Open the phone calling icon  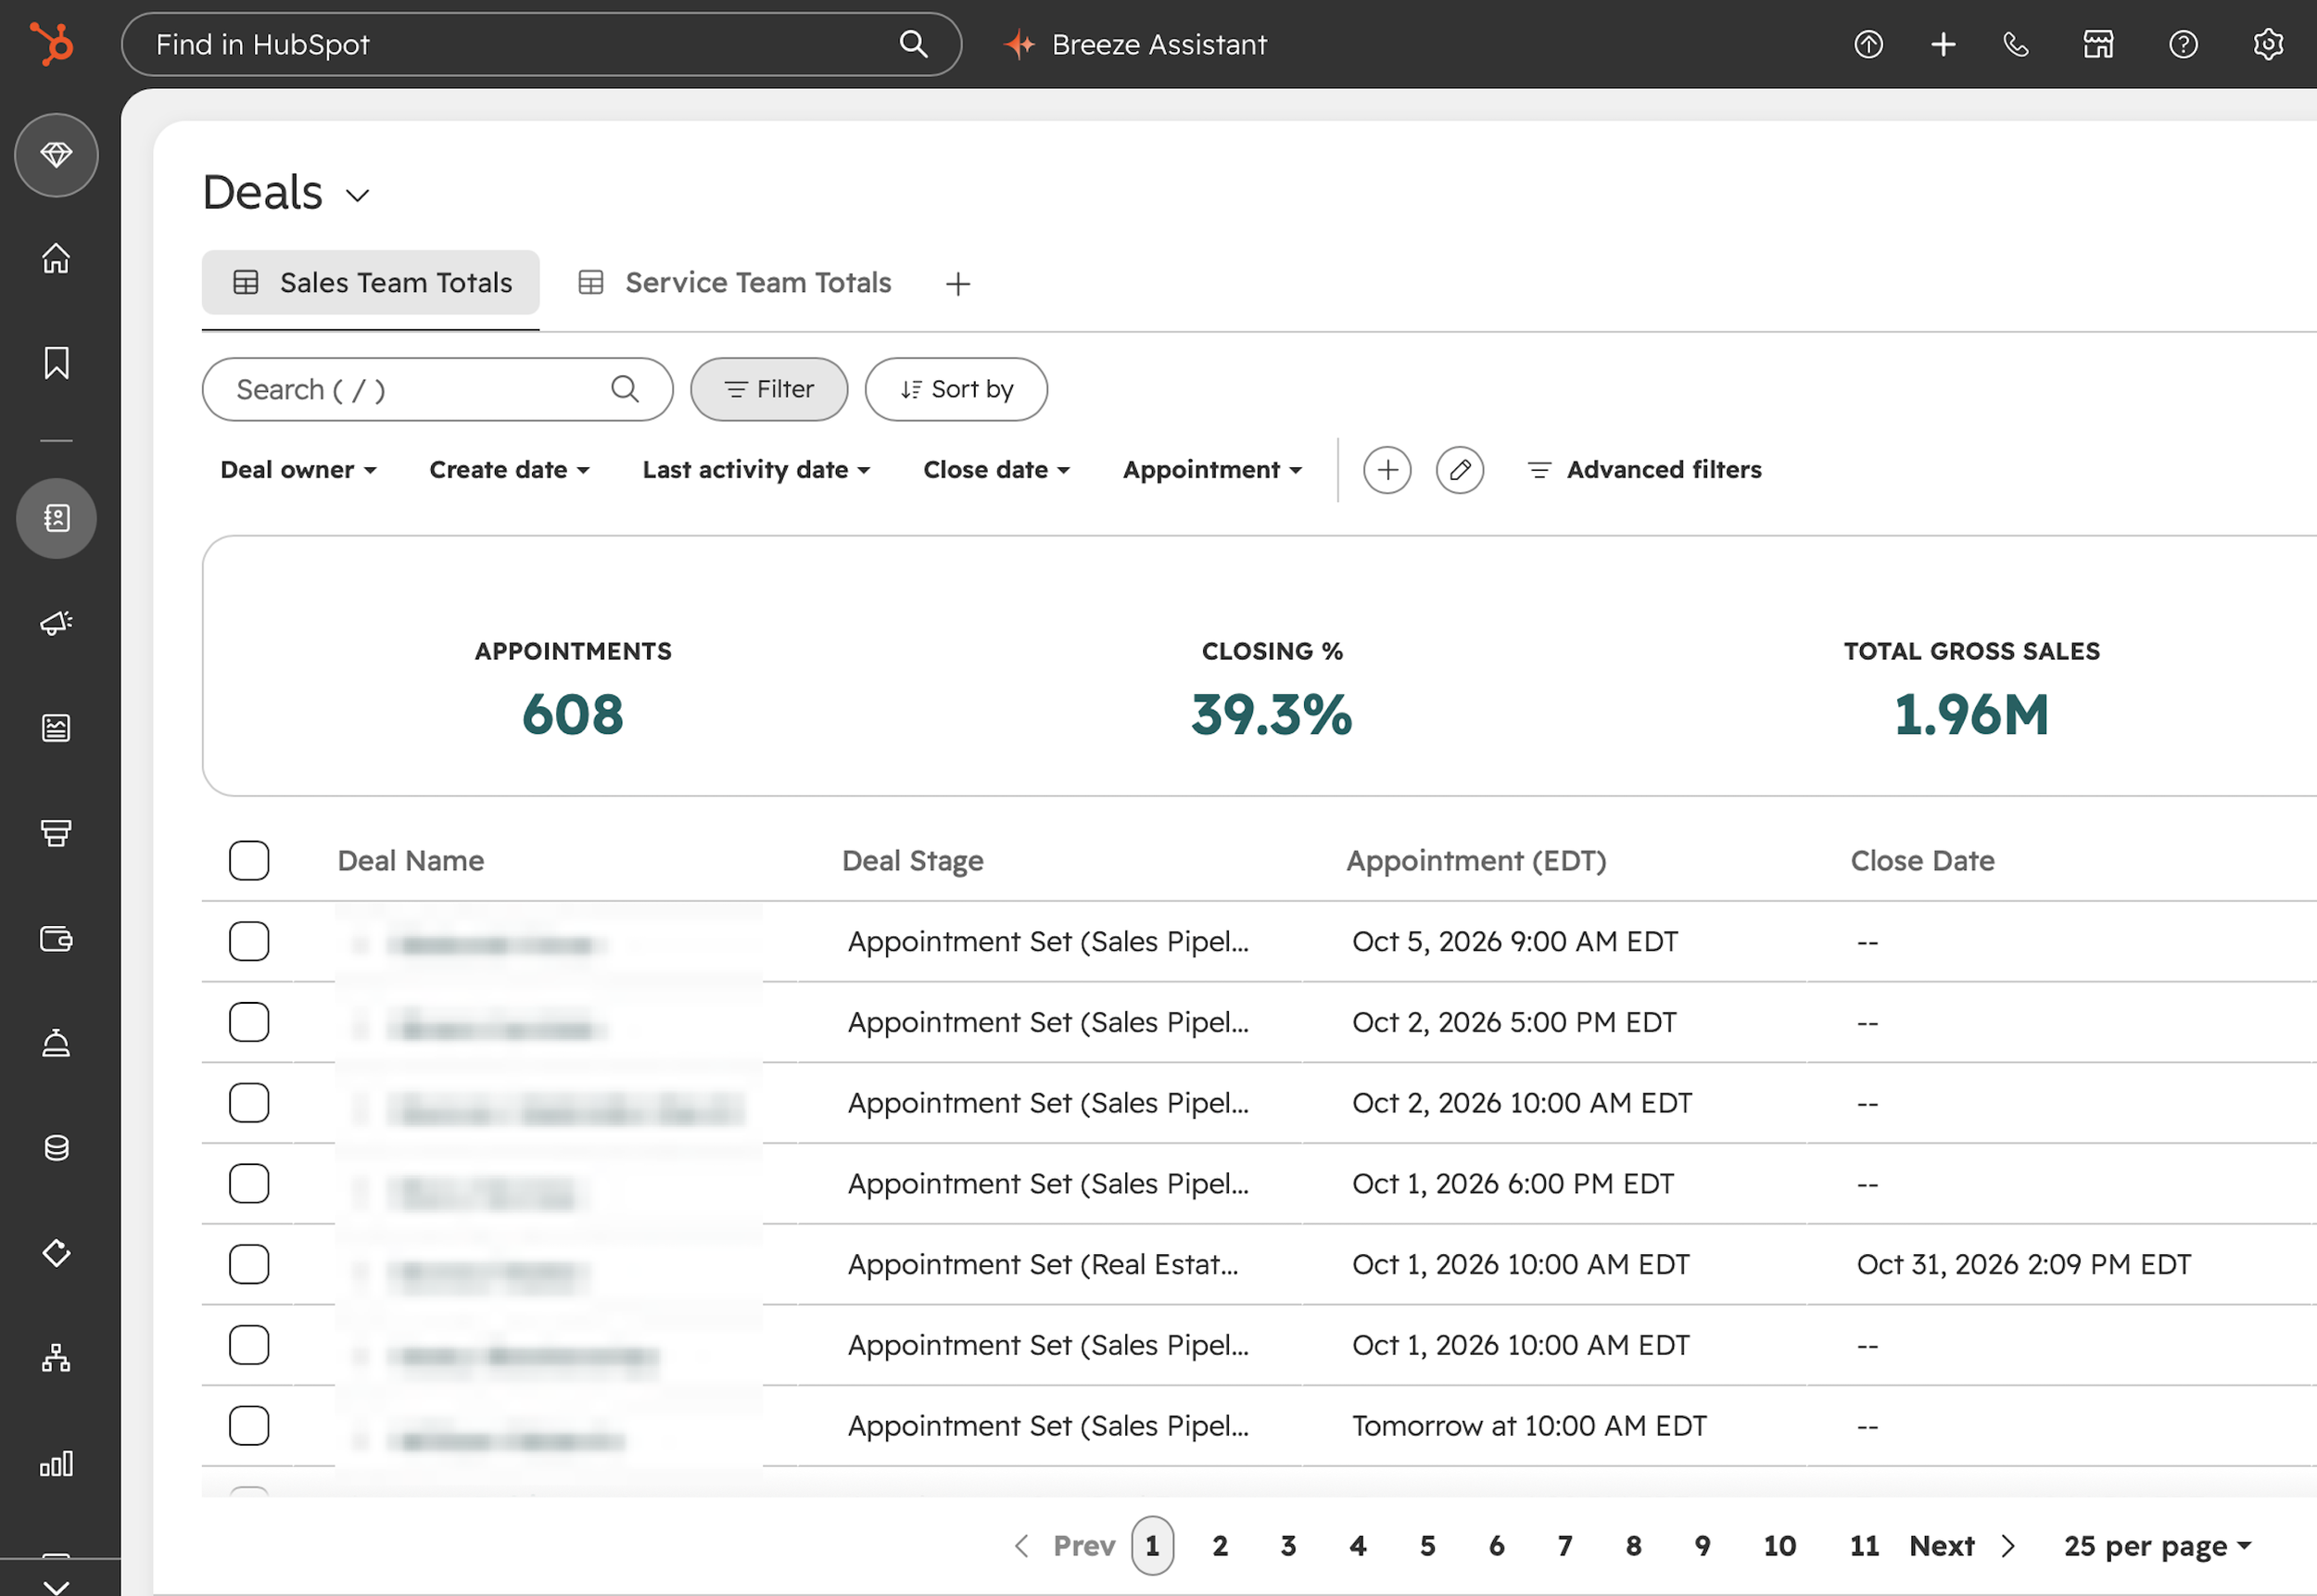pyautogui.click(x=2016, y=44)
